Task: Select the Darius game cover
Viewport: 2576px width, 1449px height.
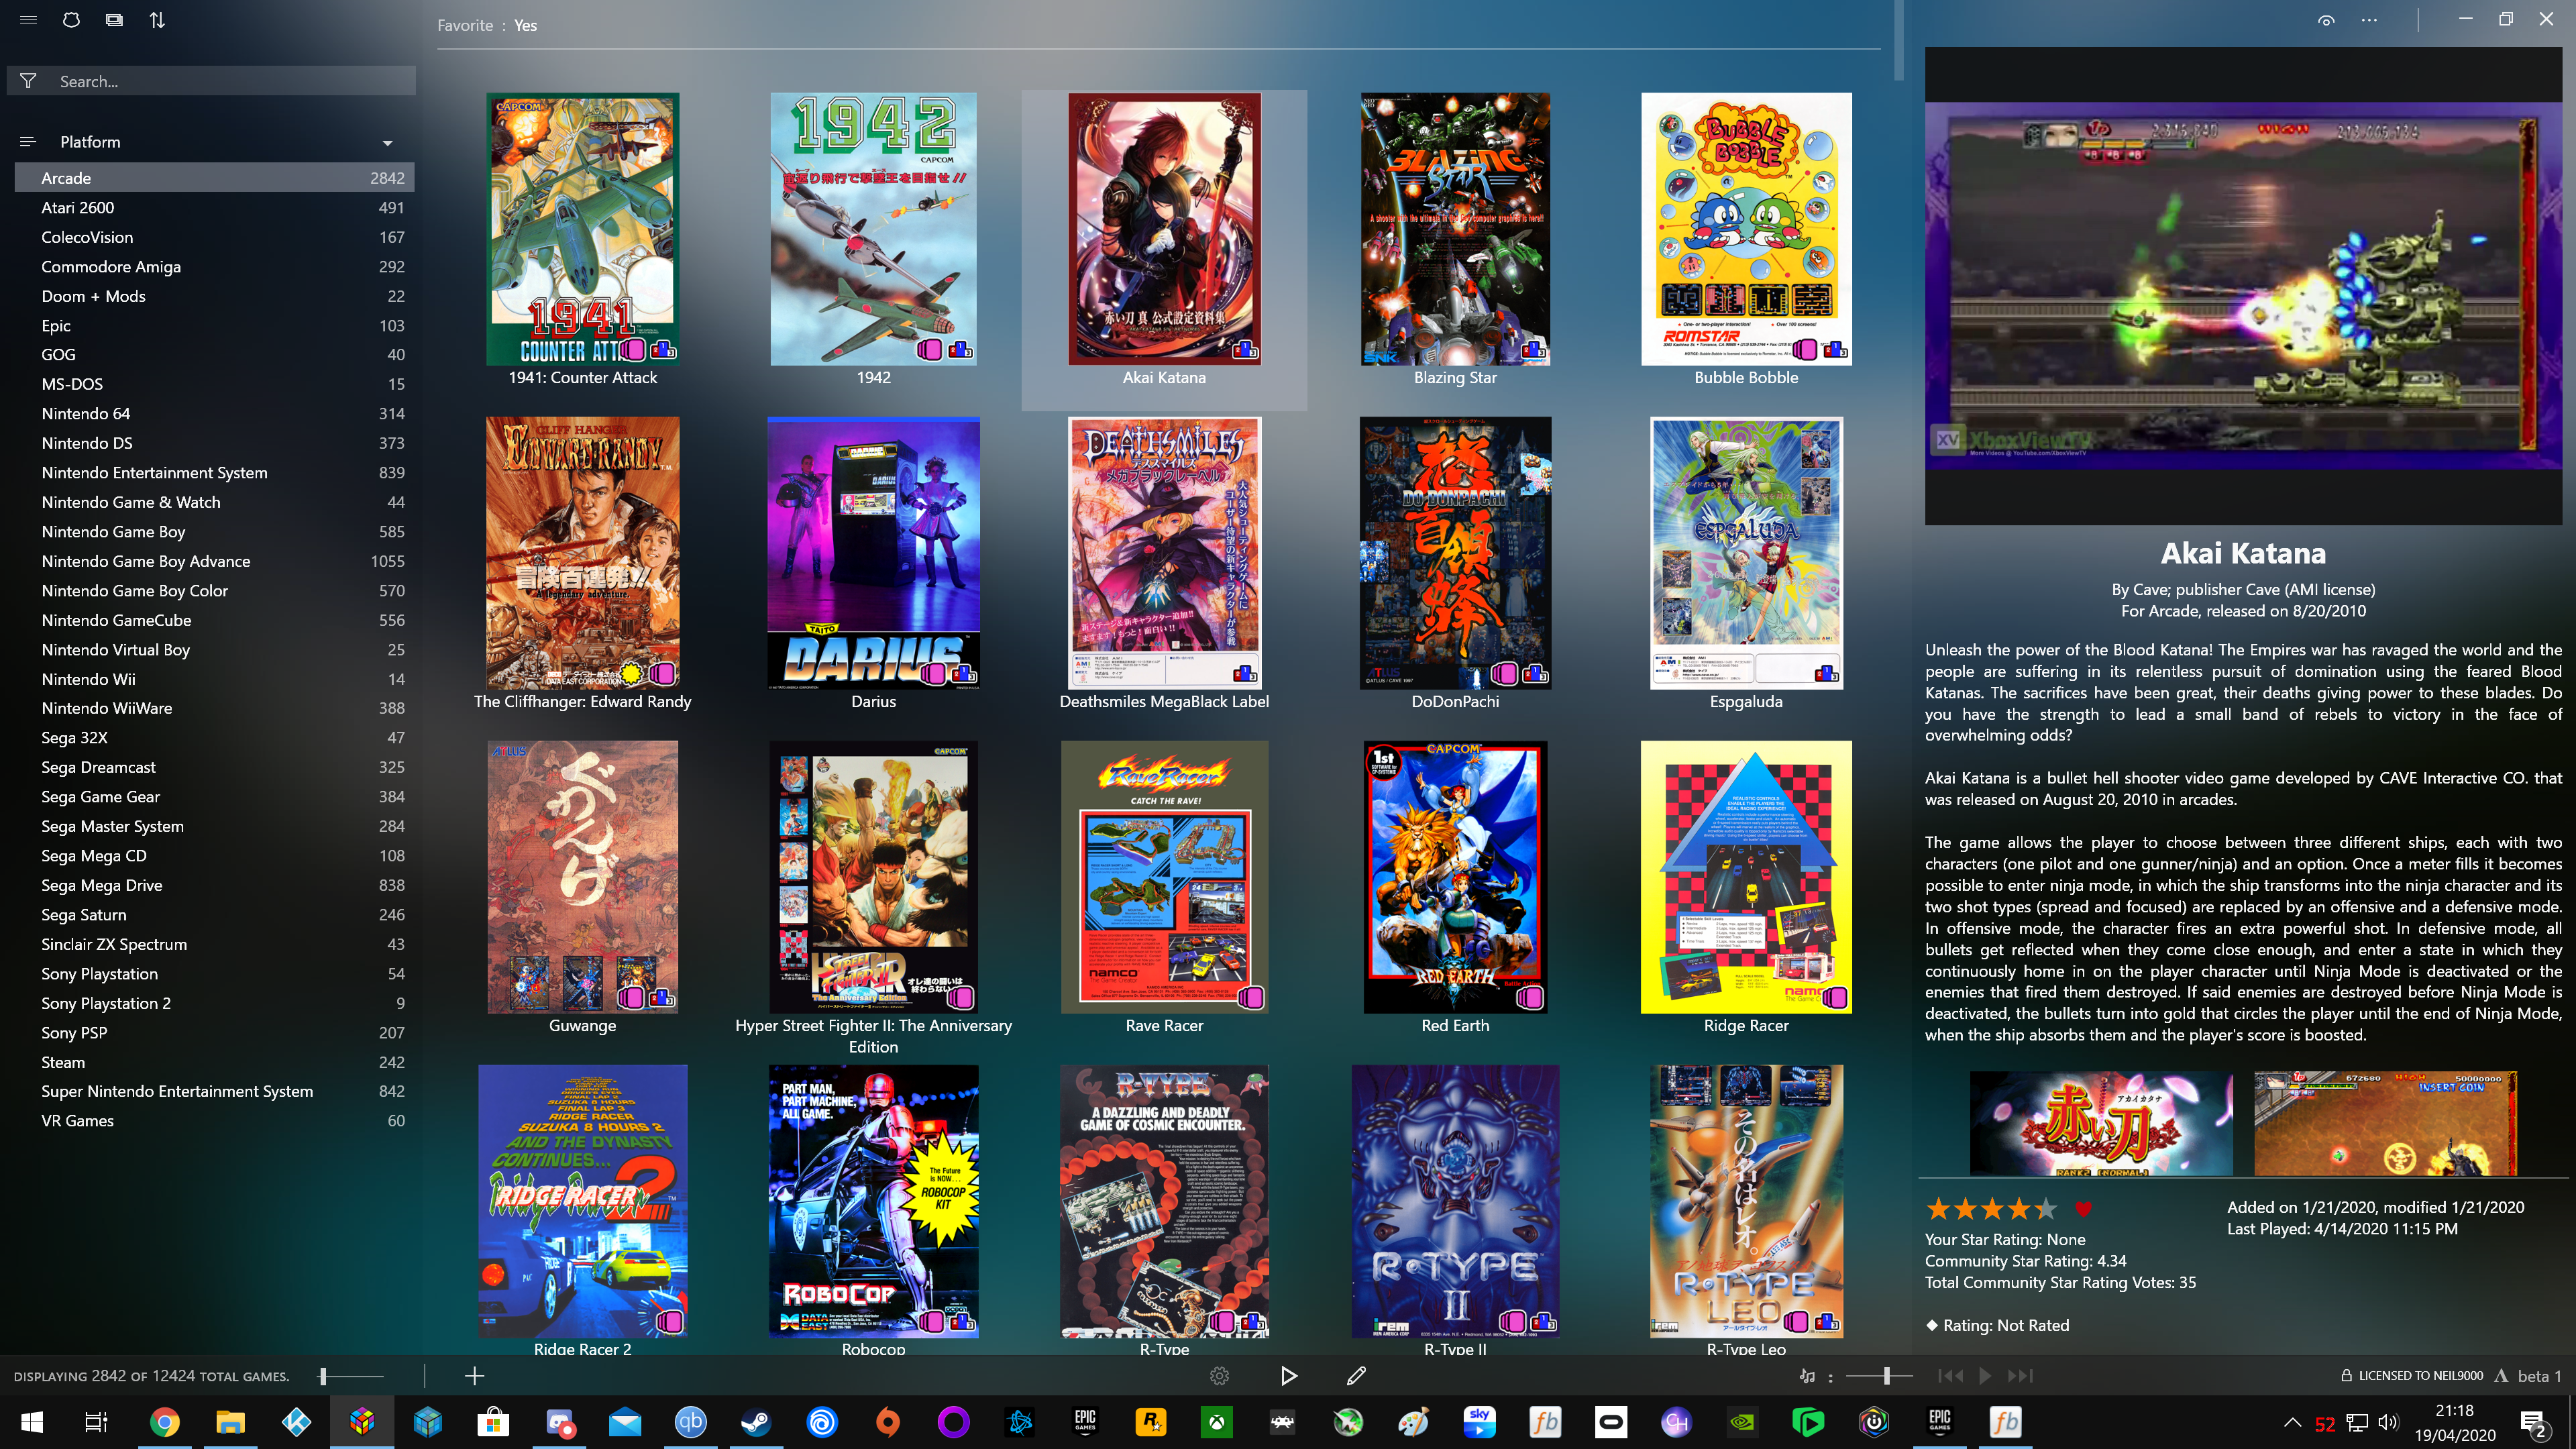Action: coord(873,553)
